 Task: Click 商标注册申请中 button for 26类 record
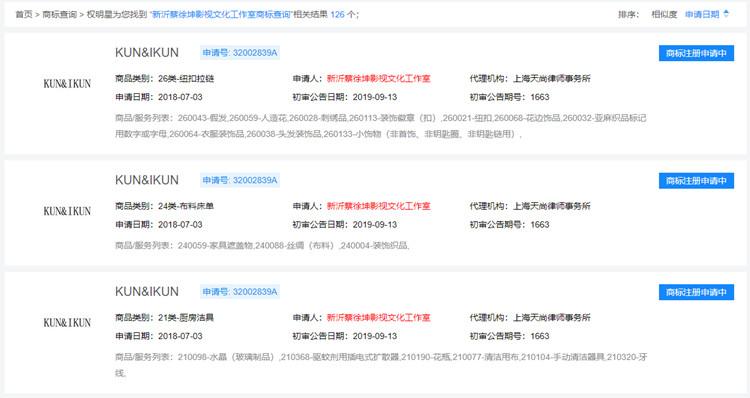coord(696,53)
